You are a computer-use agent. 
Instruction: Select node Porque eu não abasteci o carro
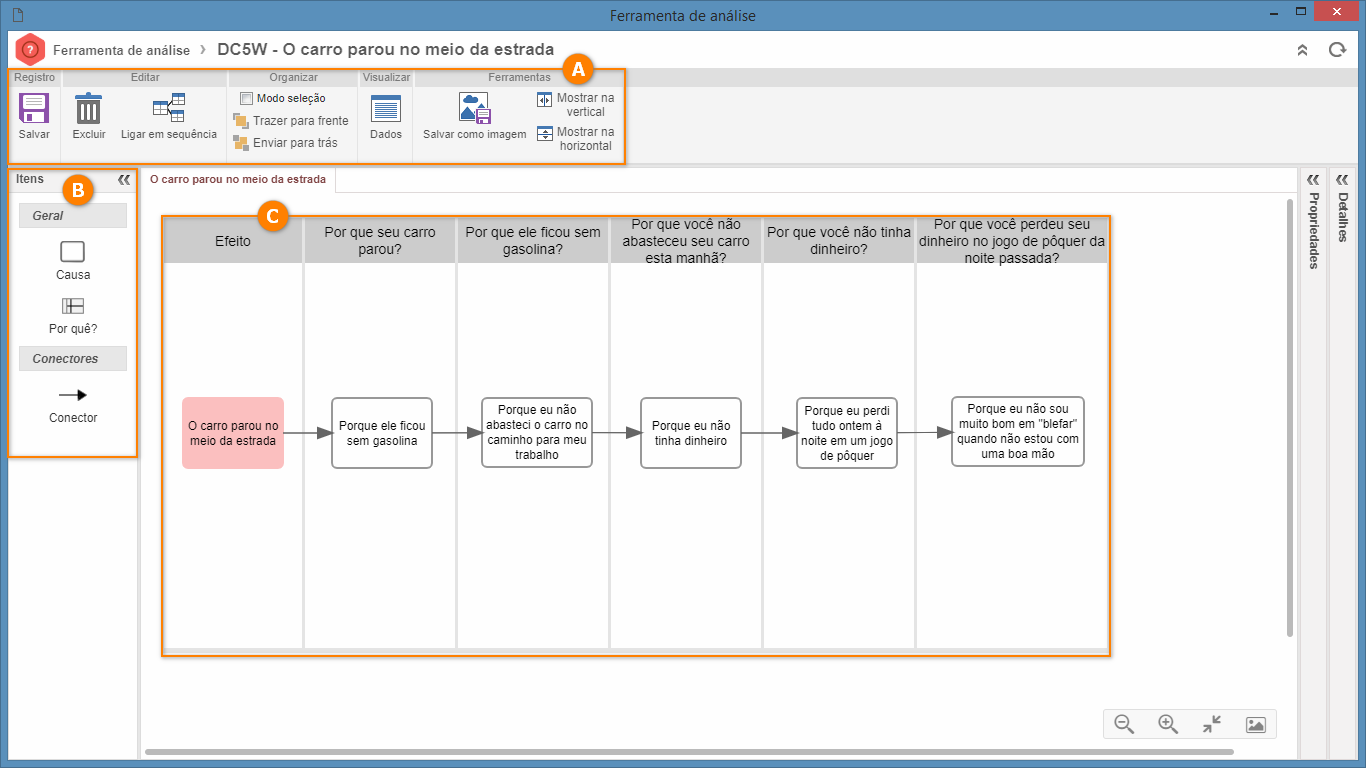coord(537,433)
